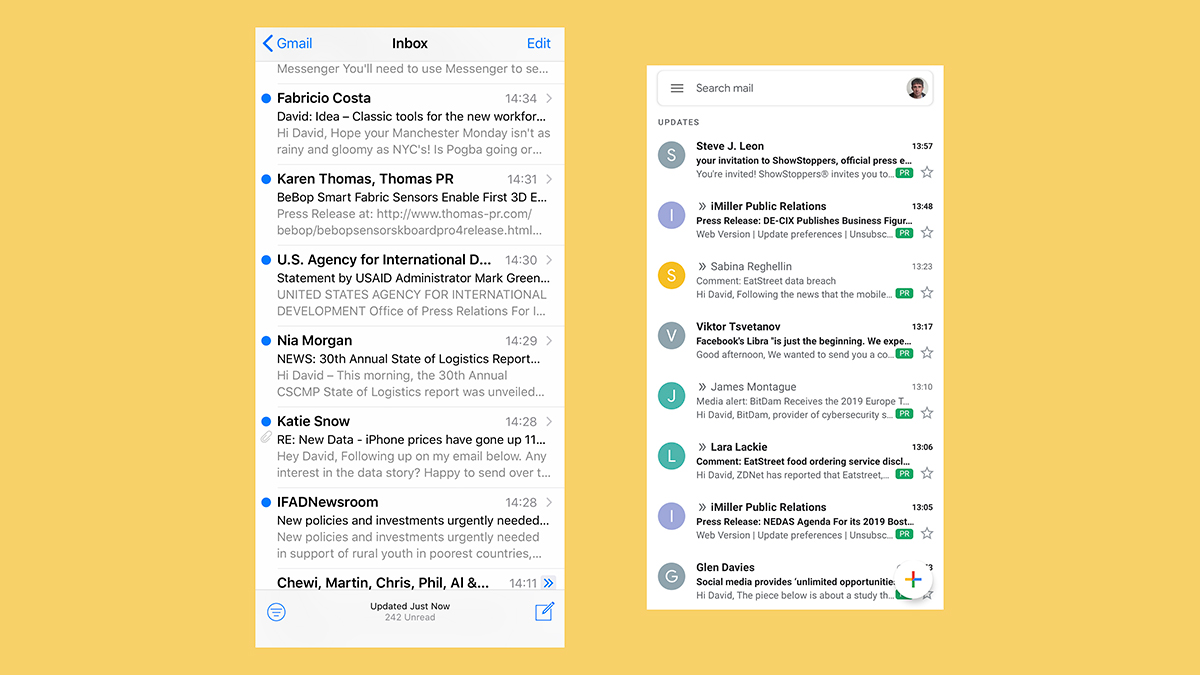The image size is (1200, 675).
Task: Open chevron on U.S. Agency row
Action: (549, 260)
